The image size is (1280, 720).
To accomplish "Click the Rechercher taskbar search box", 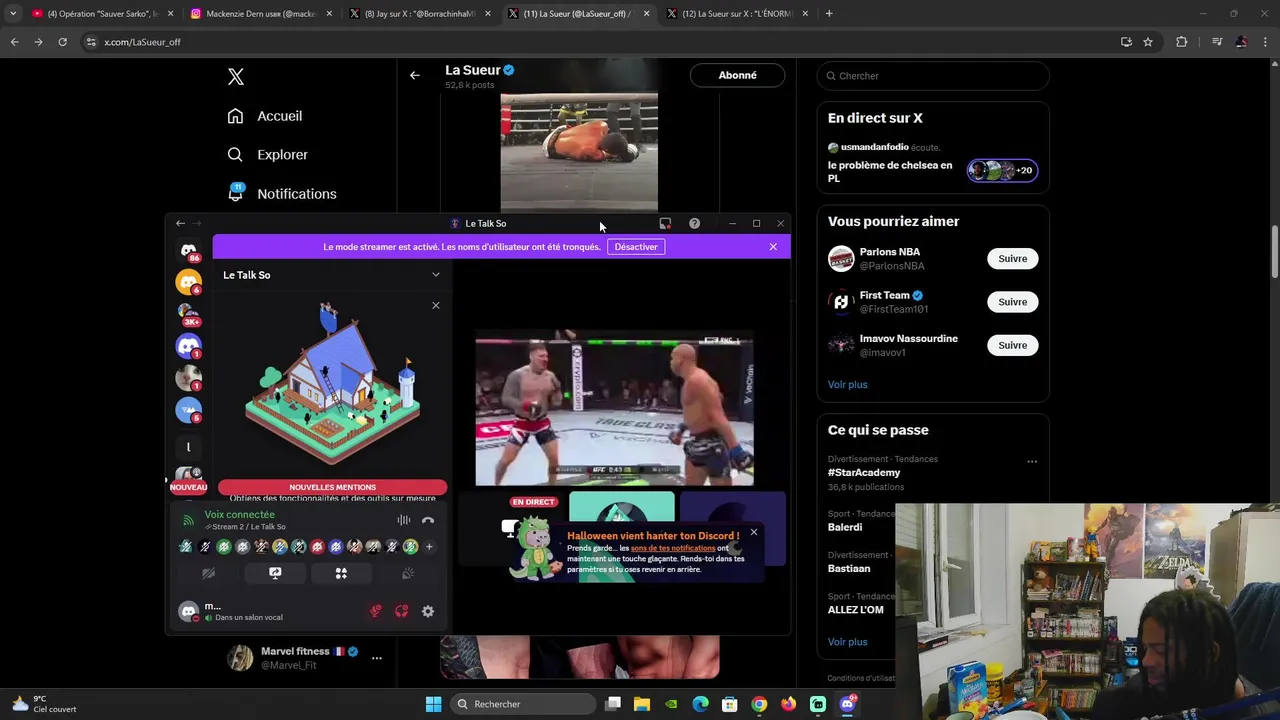I will (522, 704).
